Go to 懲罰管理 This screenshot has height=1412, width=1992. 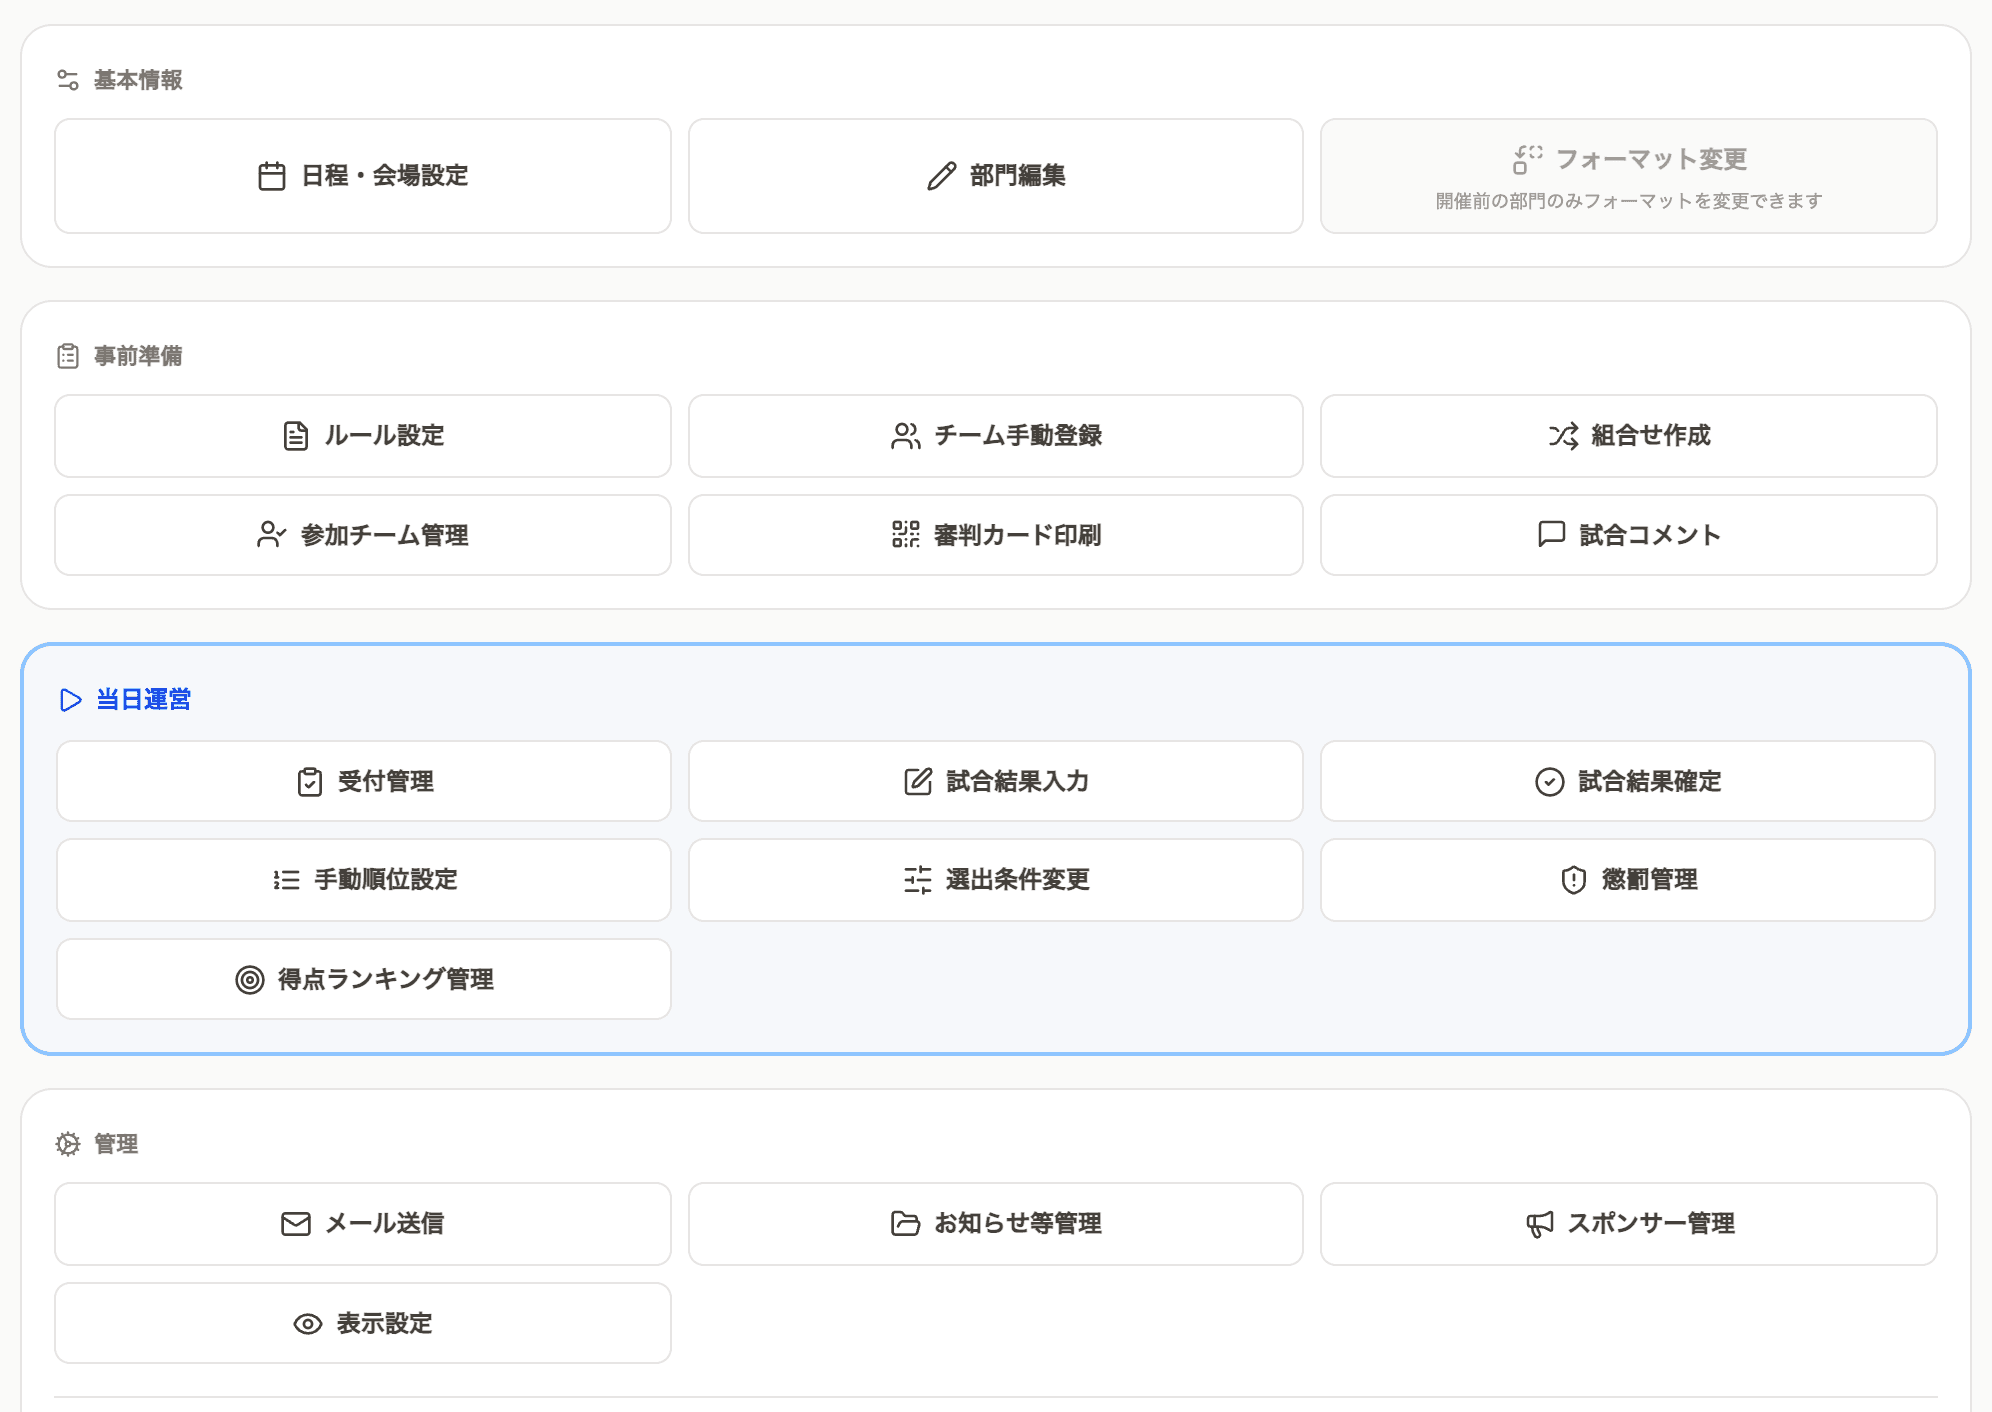pyautogui.click(x=1628, y=880)
